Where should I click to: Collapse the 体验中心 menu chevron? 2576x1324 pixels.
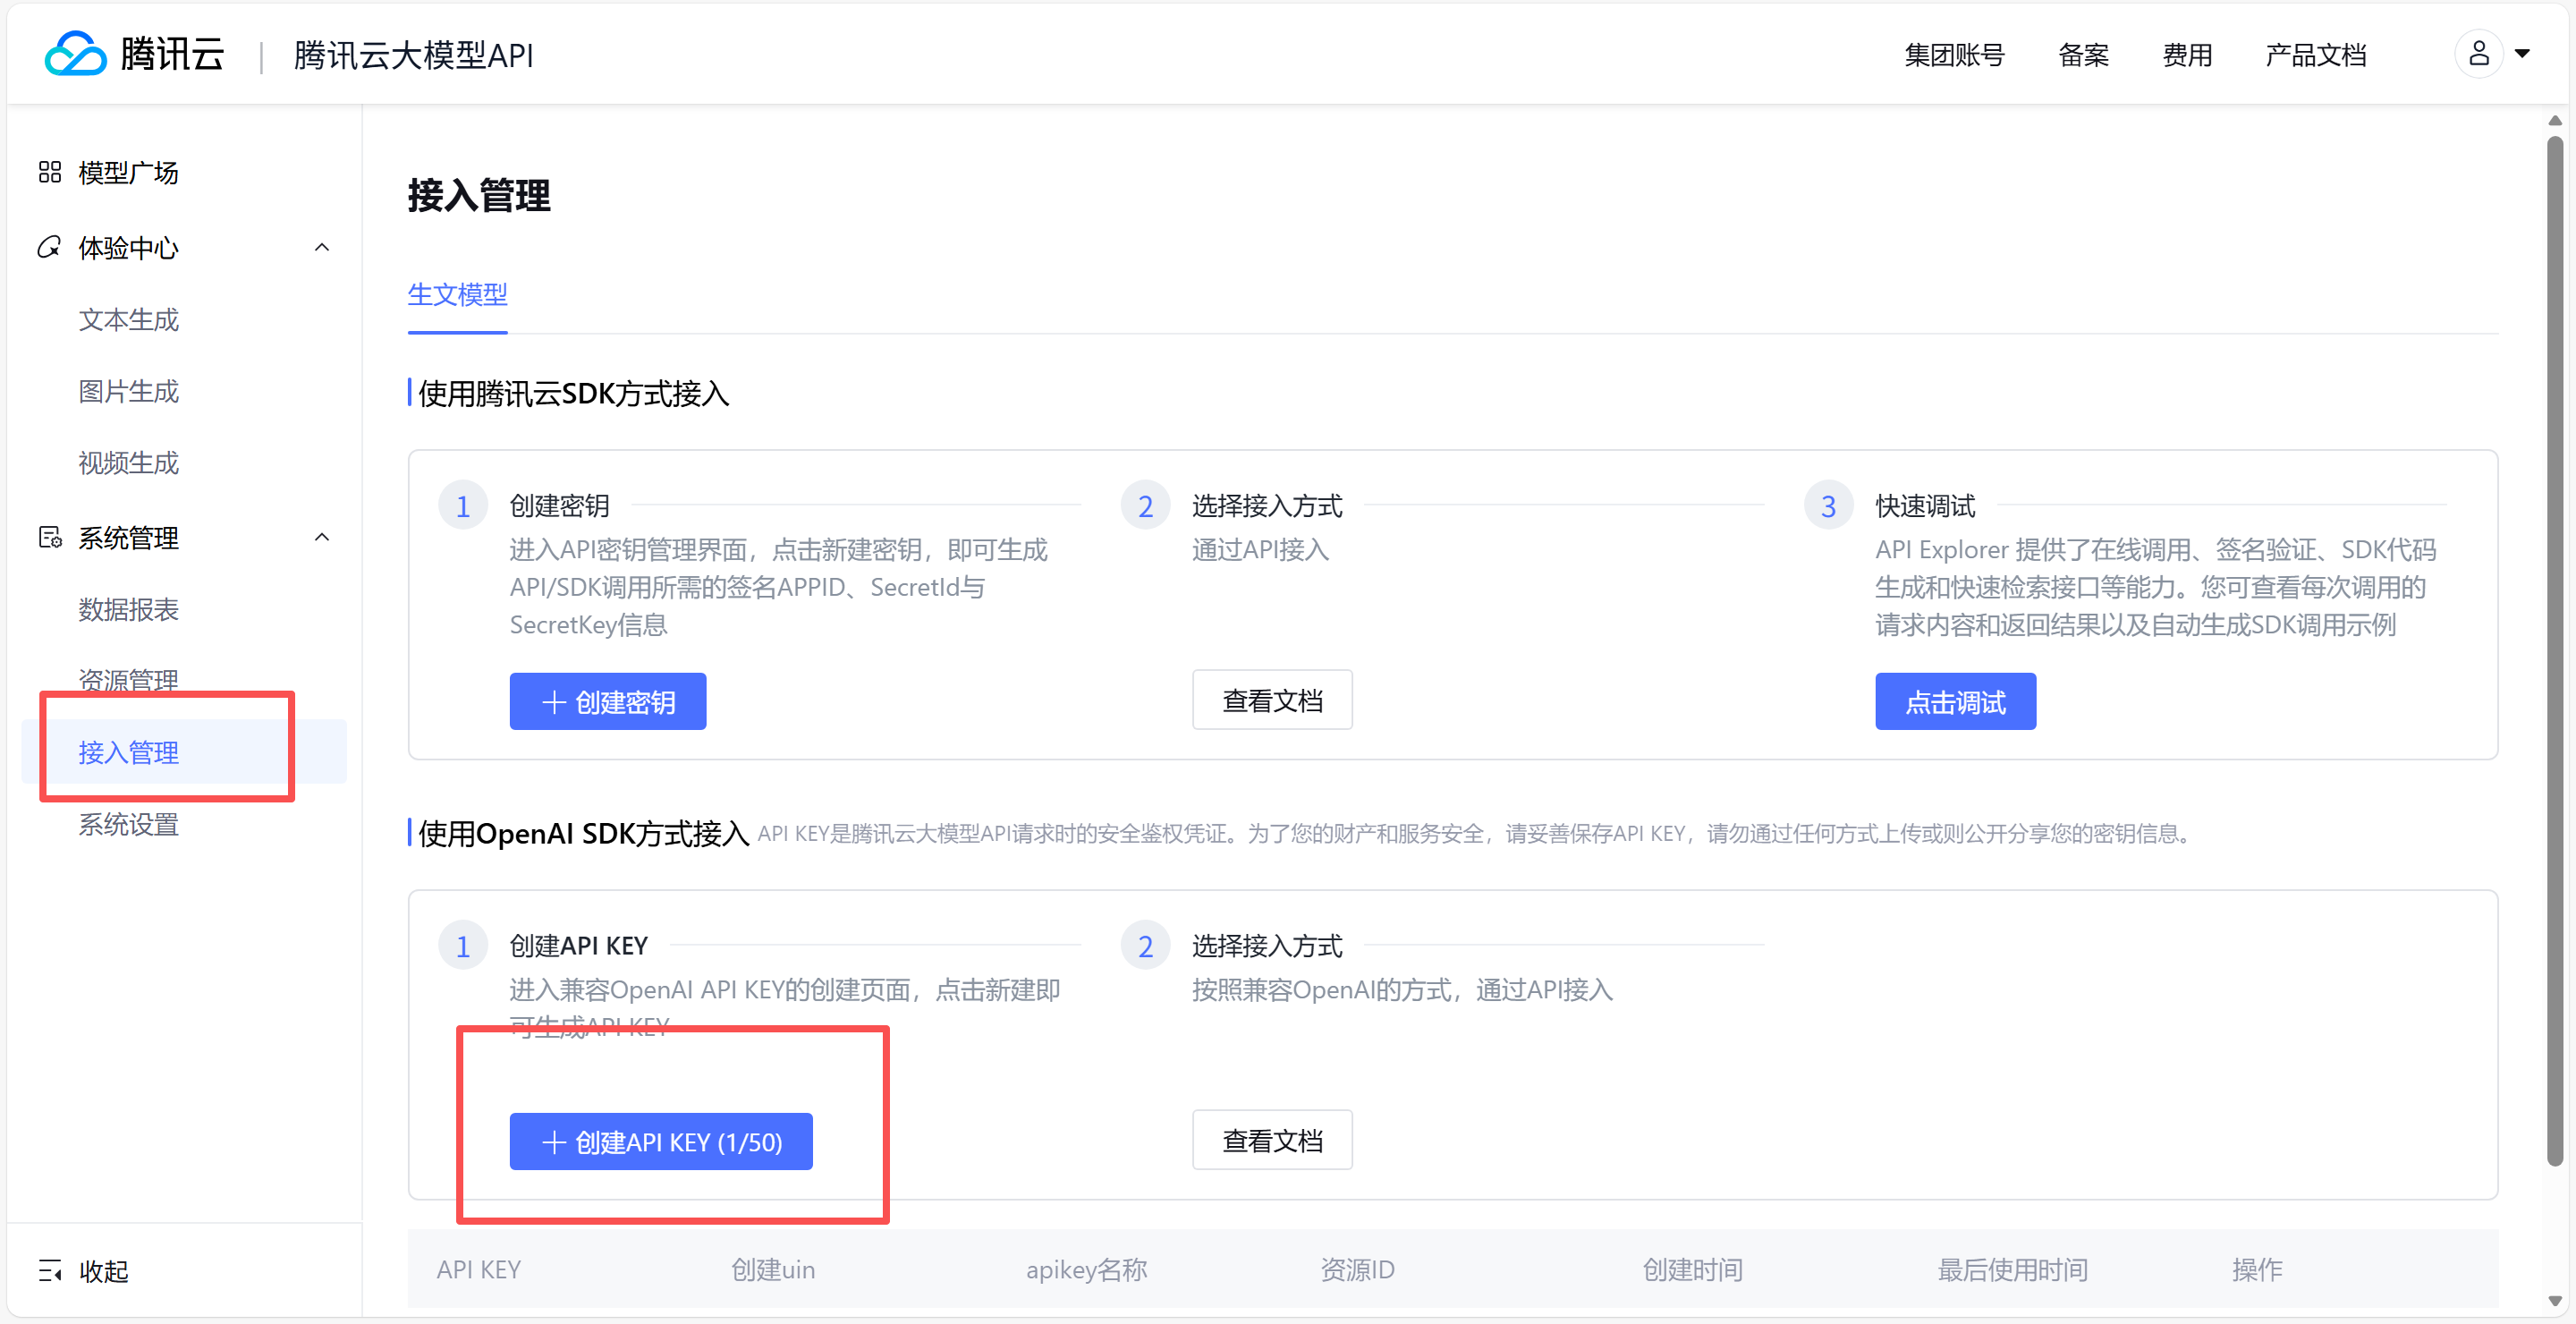pyautogui.click(x=322, y=247)
